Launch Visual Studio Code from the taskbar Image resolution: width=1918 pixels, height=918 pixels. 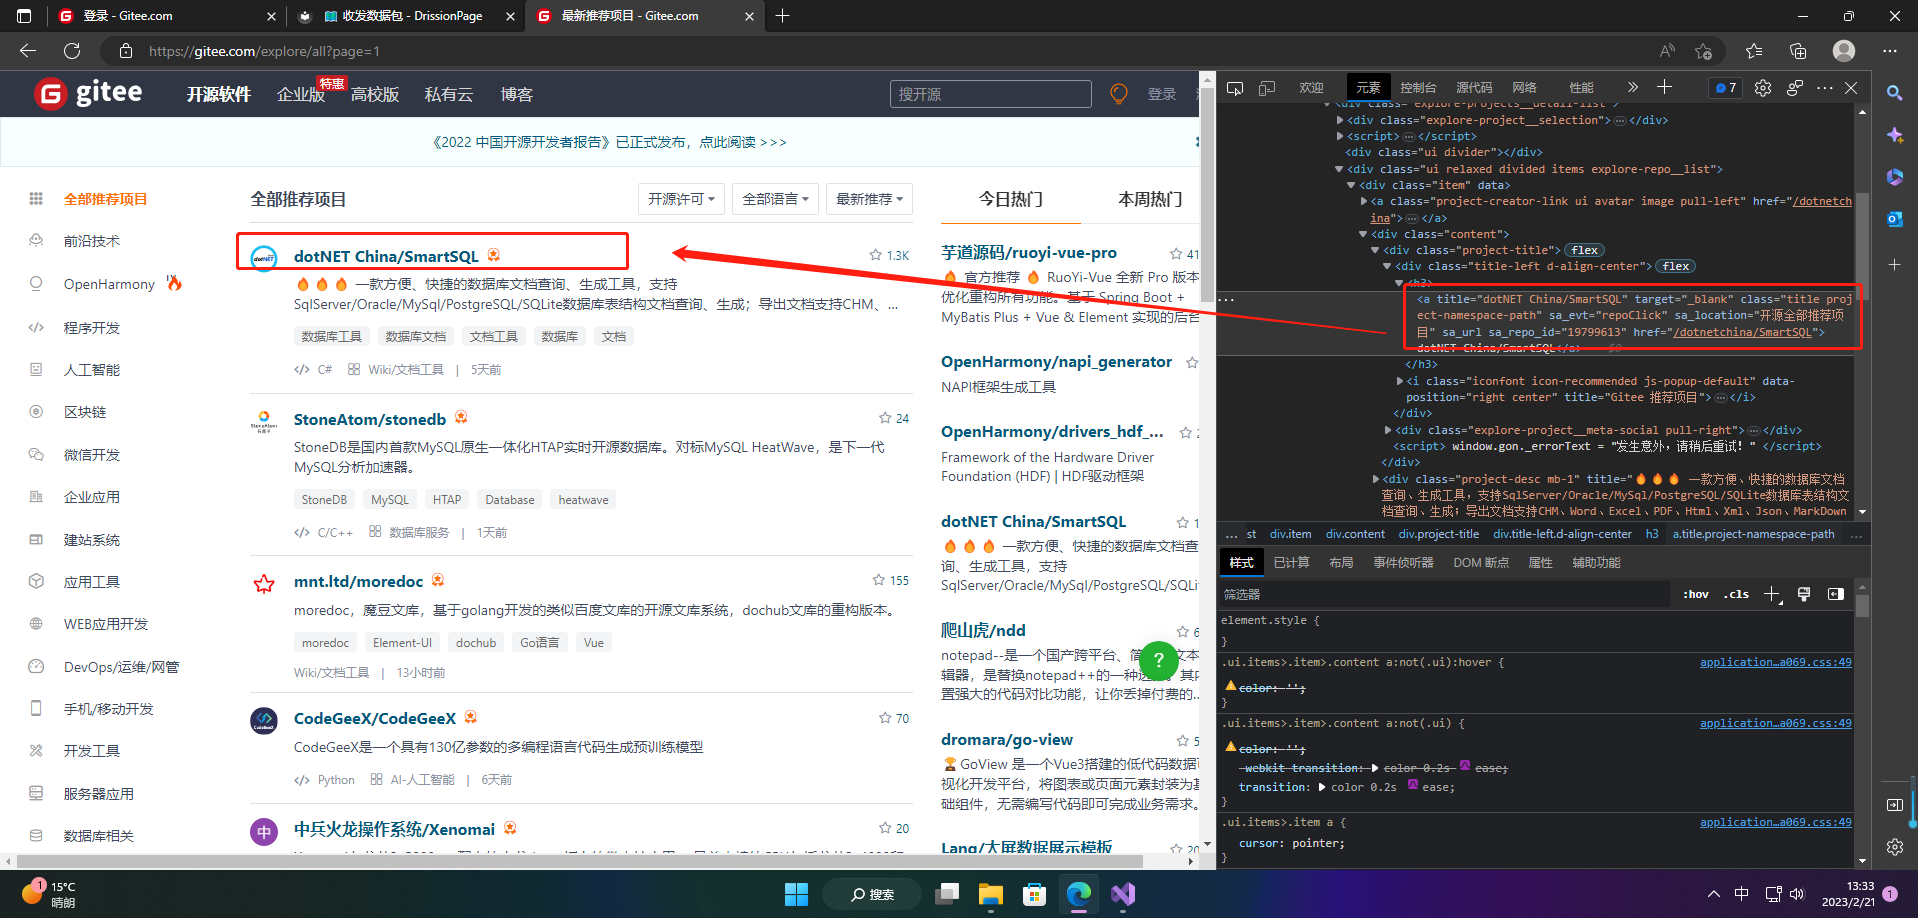(1122, 894)
